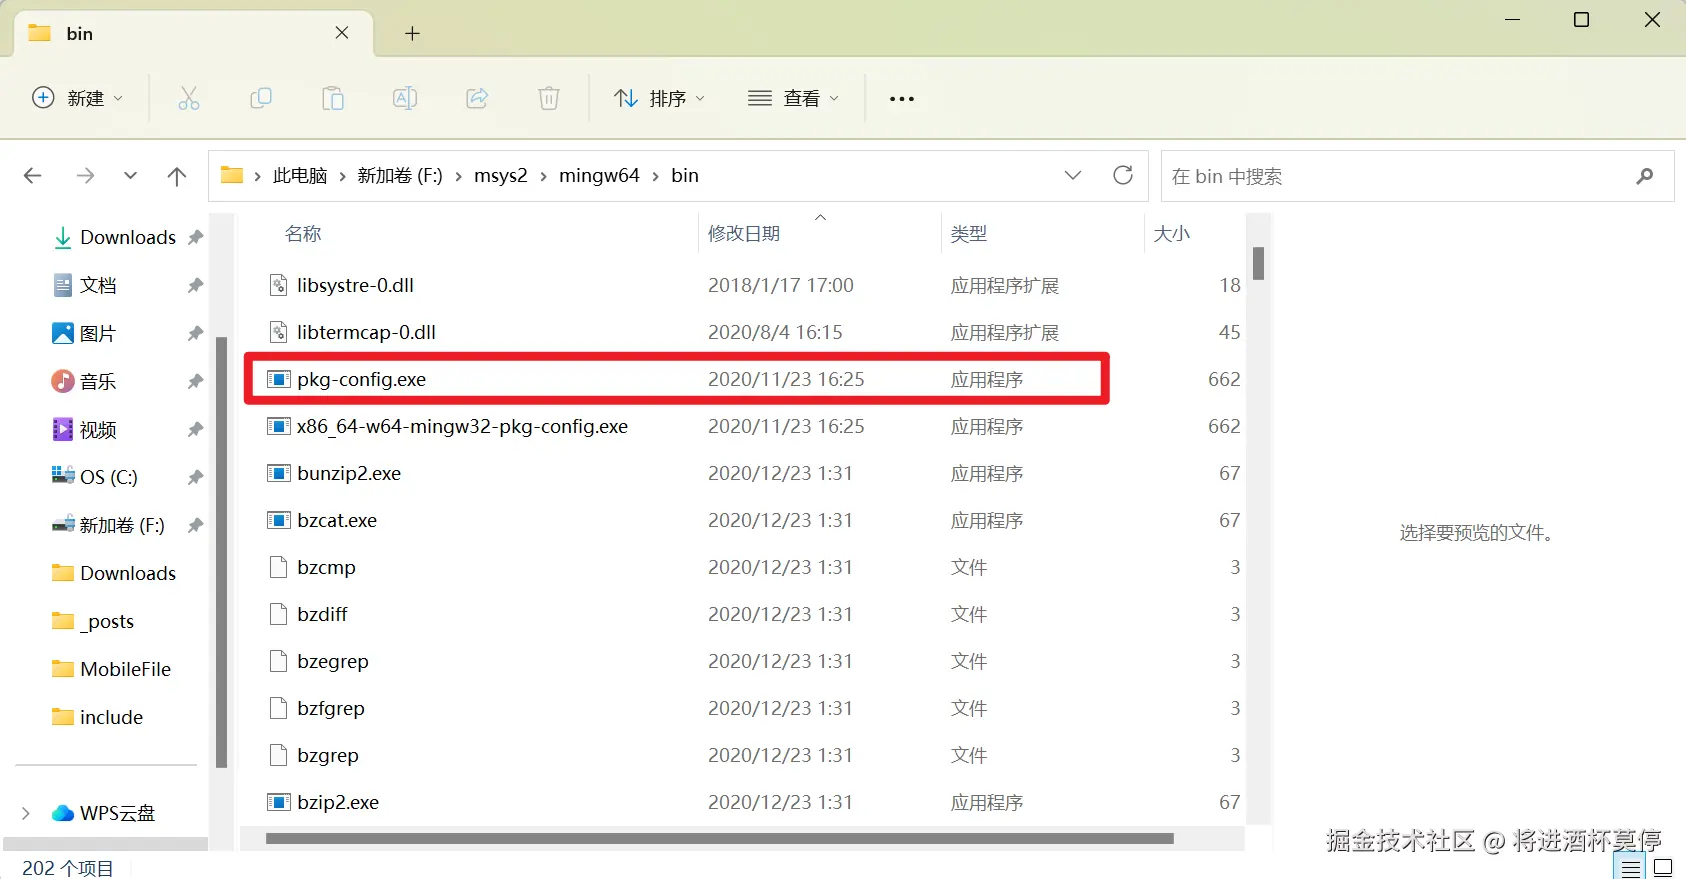Select the bzegrep file
1686x879 pixels.
pos(333,661)
